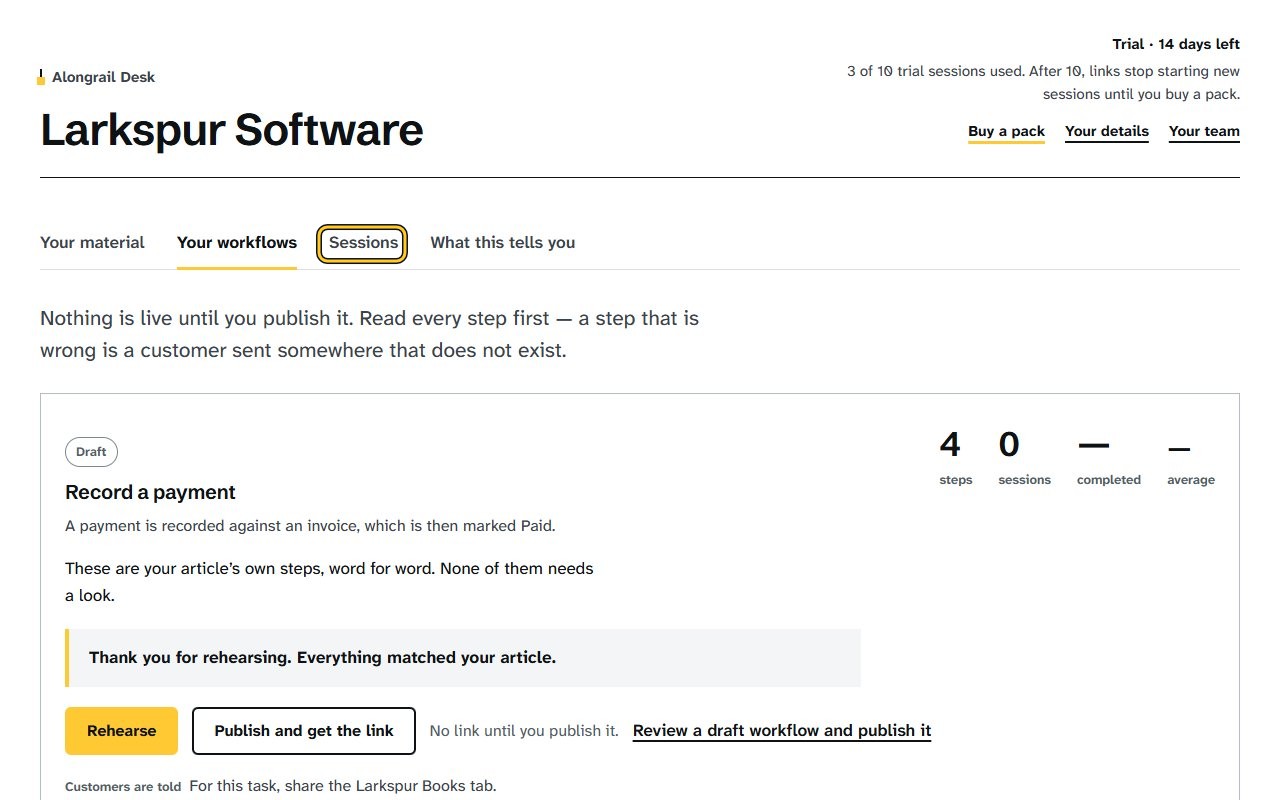Click the Larkspur Software heading
Screen dimensions: 1280x800
coord(232,130)
